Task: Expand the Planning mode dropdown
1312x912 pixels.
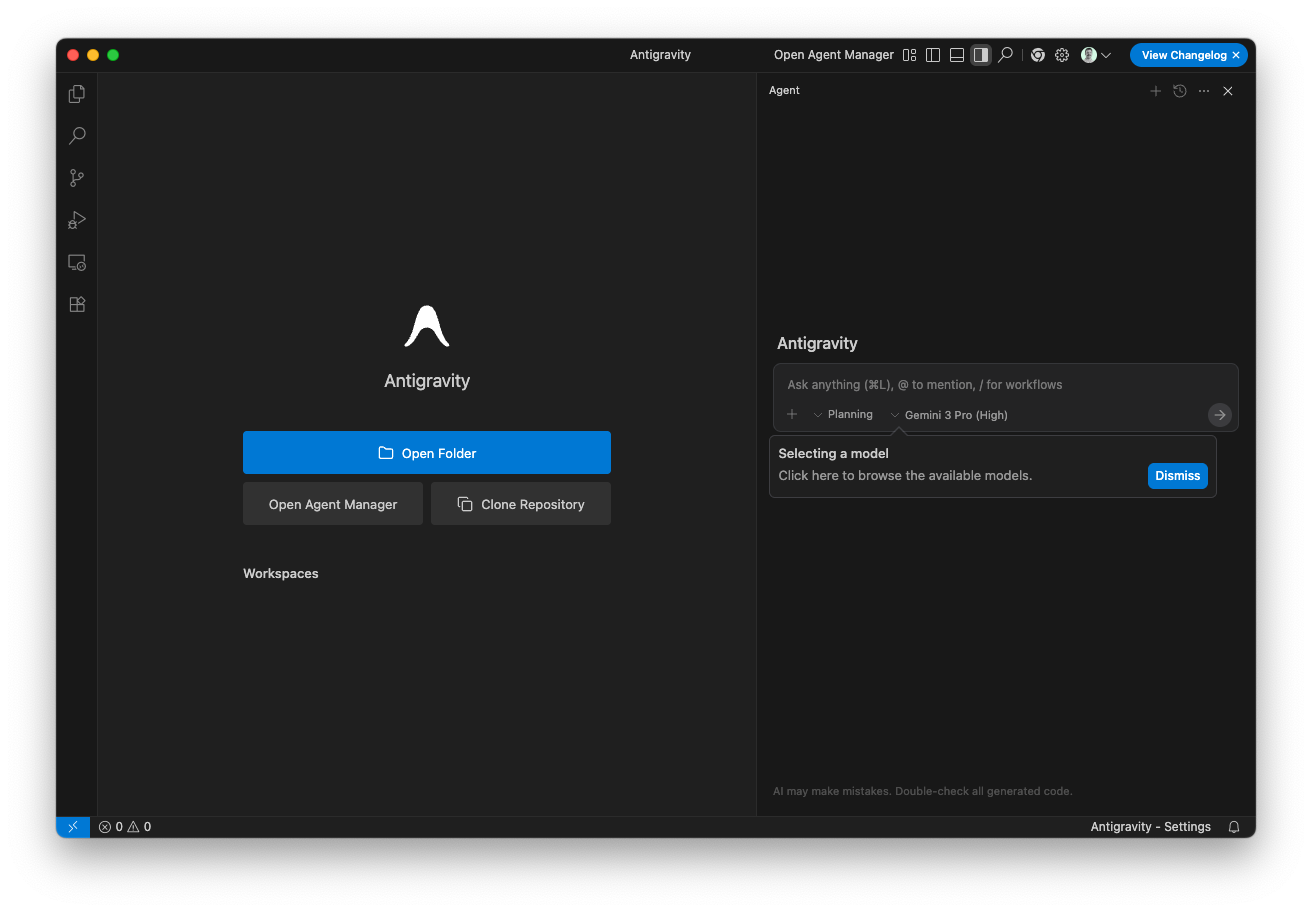Action: [x=843, y=415]
